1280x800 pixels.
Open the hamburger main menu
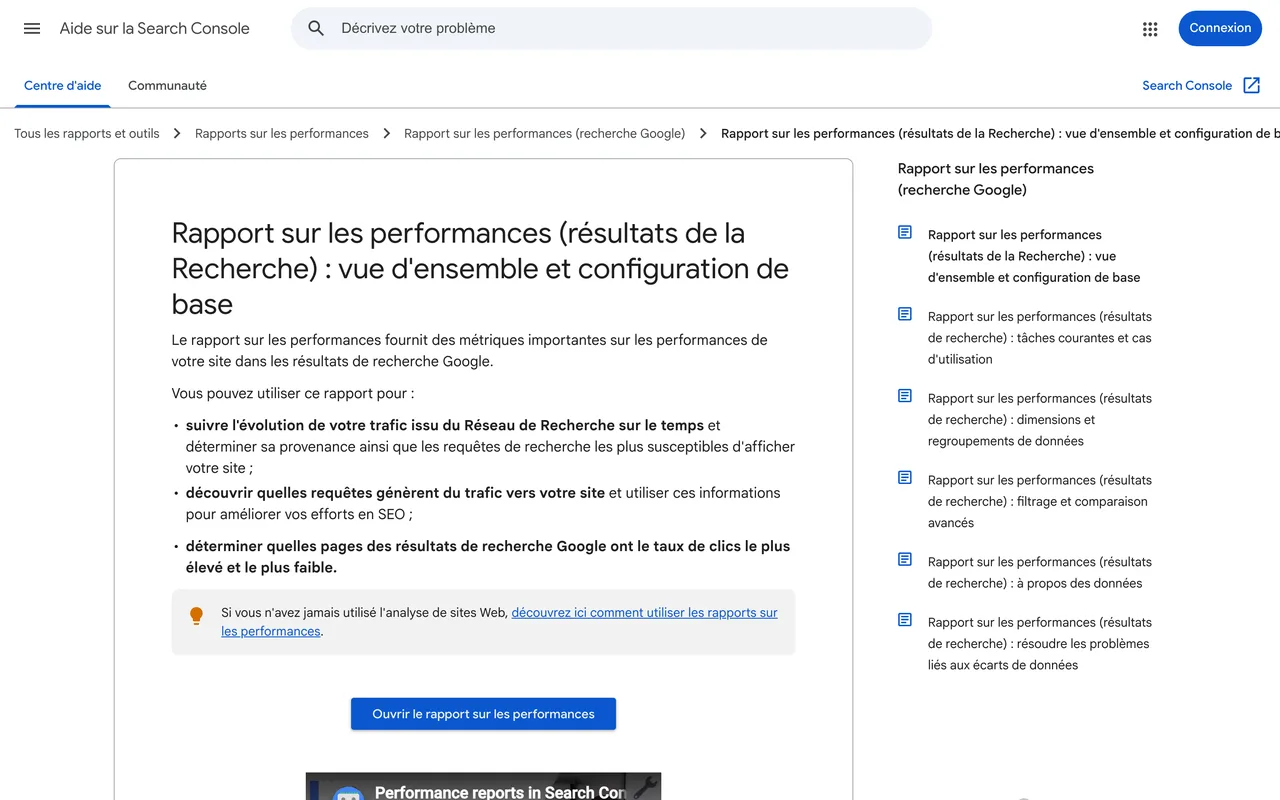[x=32, y=28]
